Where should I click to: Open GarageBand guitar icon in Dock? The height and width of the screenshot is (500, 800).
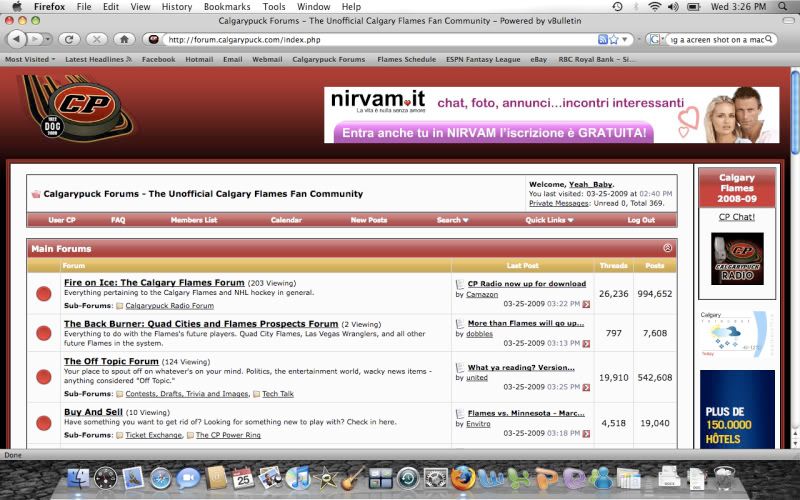(x=353, y=479)
